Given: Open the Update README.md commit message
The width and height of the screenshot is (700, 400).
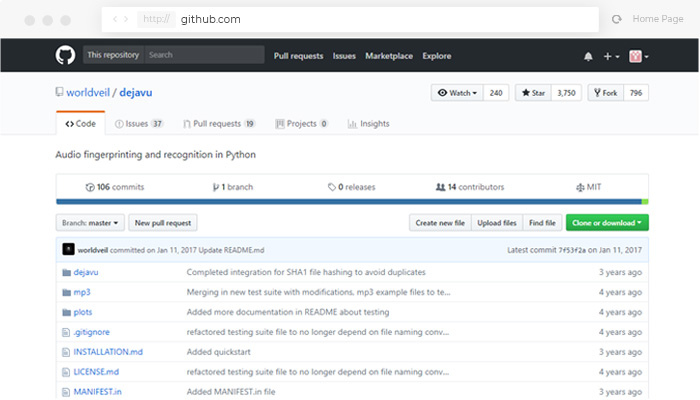Looking at the screenshot, I should coord(231,250).
